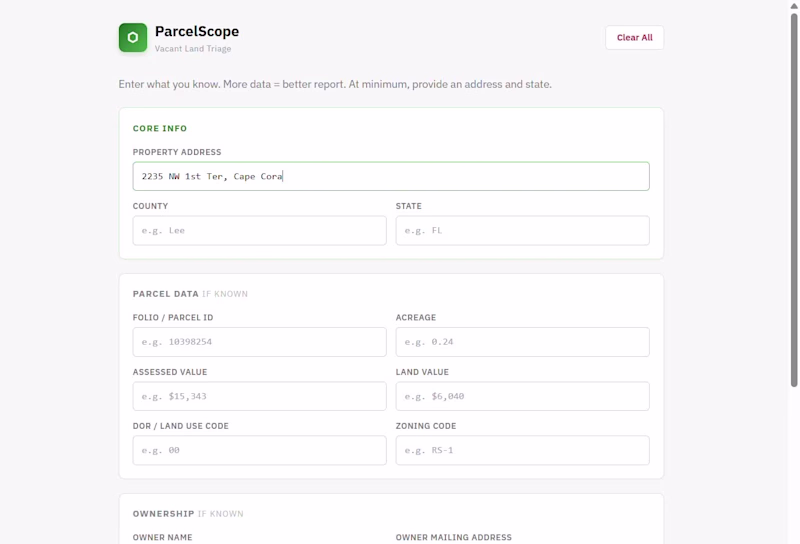Click the Assessed Value field
Image resolution: width=800 pixels, height=544 pixels.
259,396
